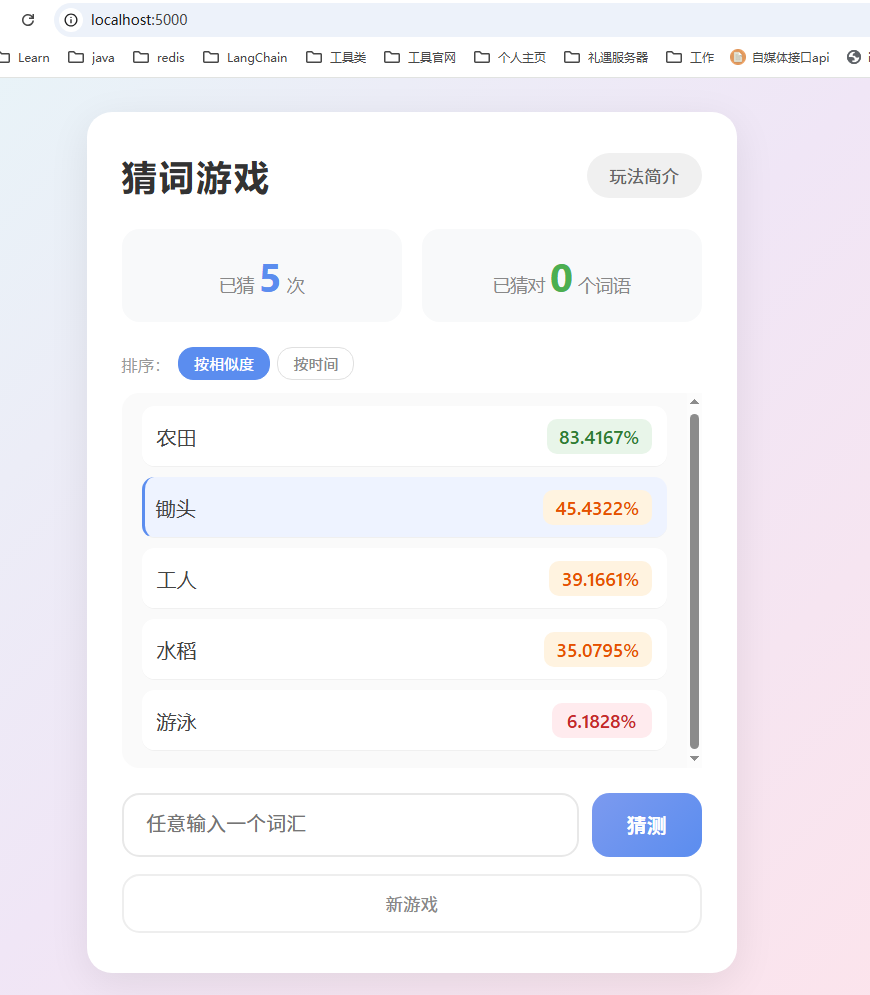Submit the guess with 猜测 button
This screenshot has height=995, width=870.
[x=647, y=824]
